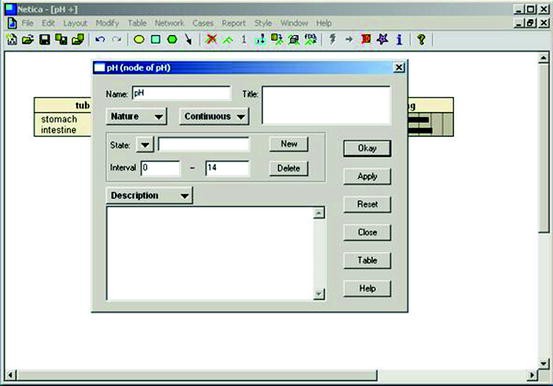Screen dimensions: 553x386
Task: Click the Interval upper bound field showing 14
Action: coord(227,168)
